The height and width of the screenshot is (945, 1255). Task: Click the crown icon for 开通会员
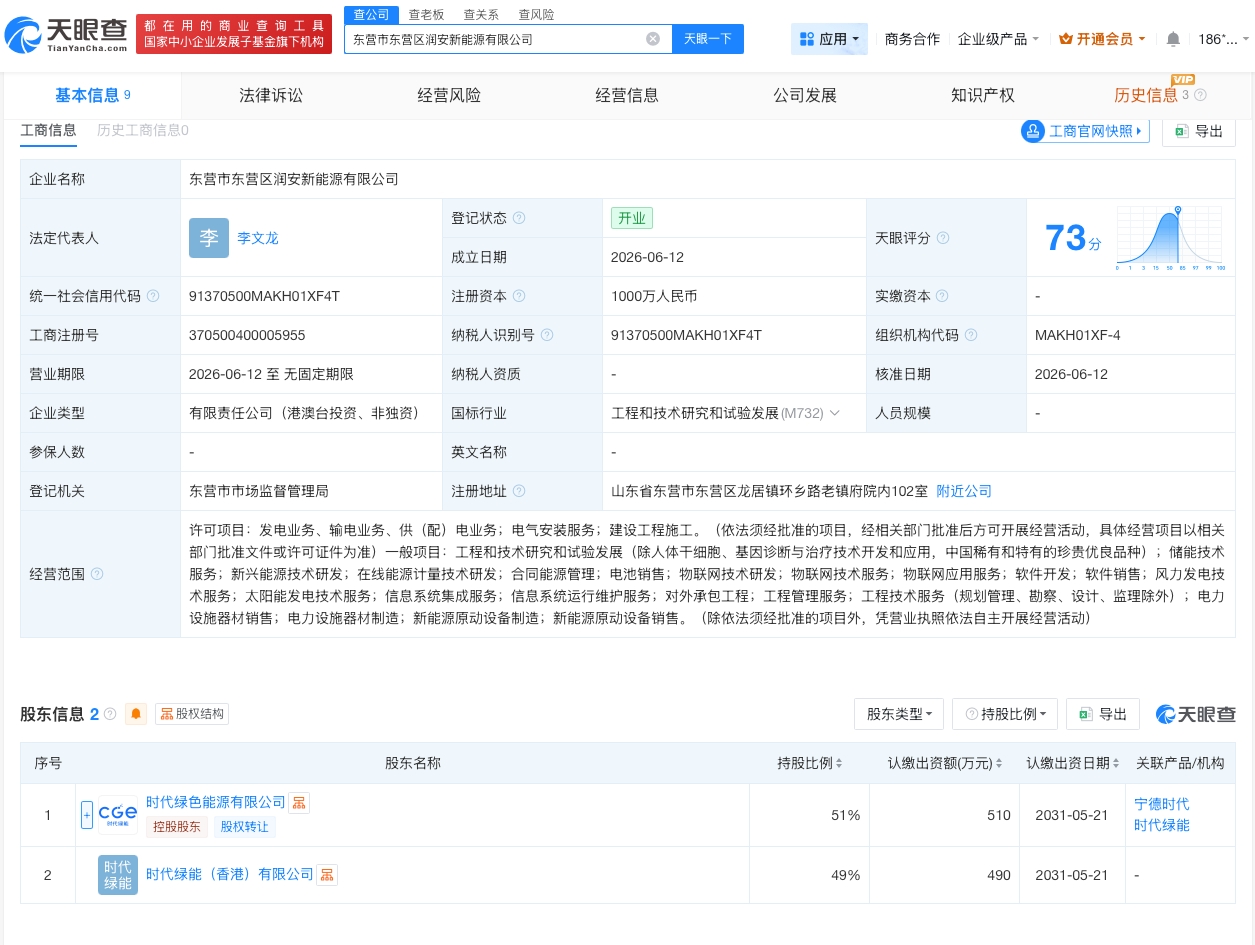click(1065, 39)
